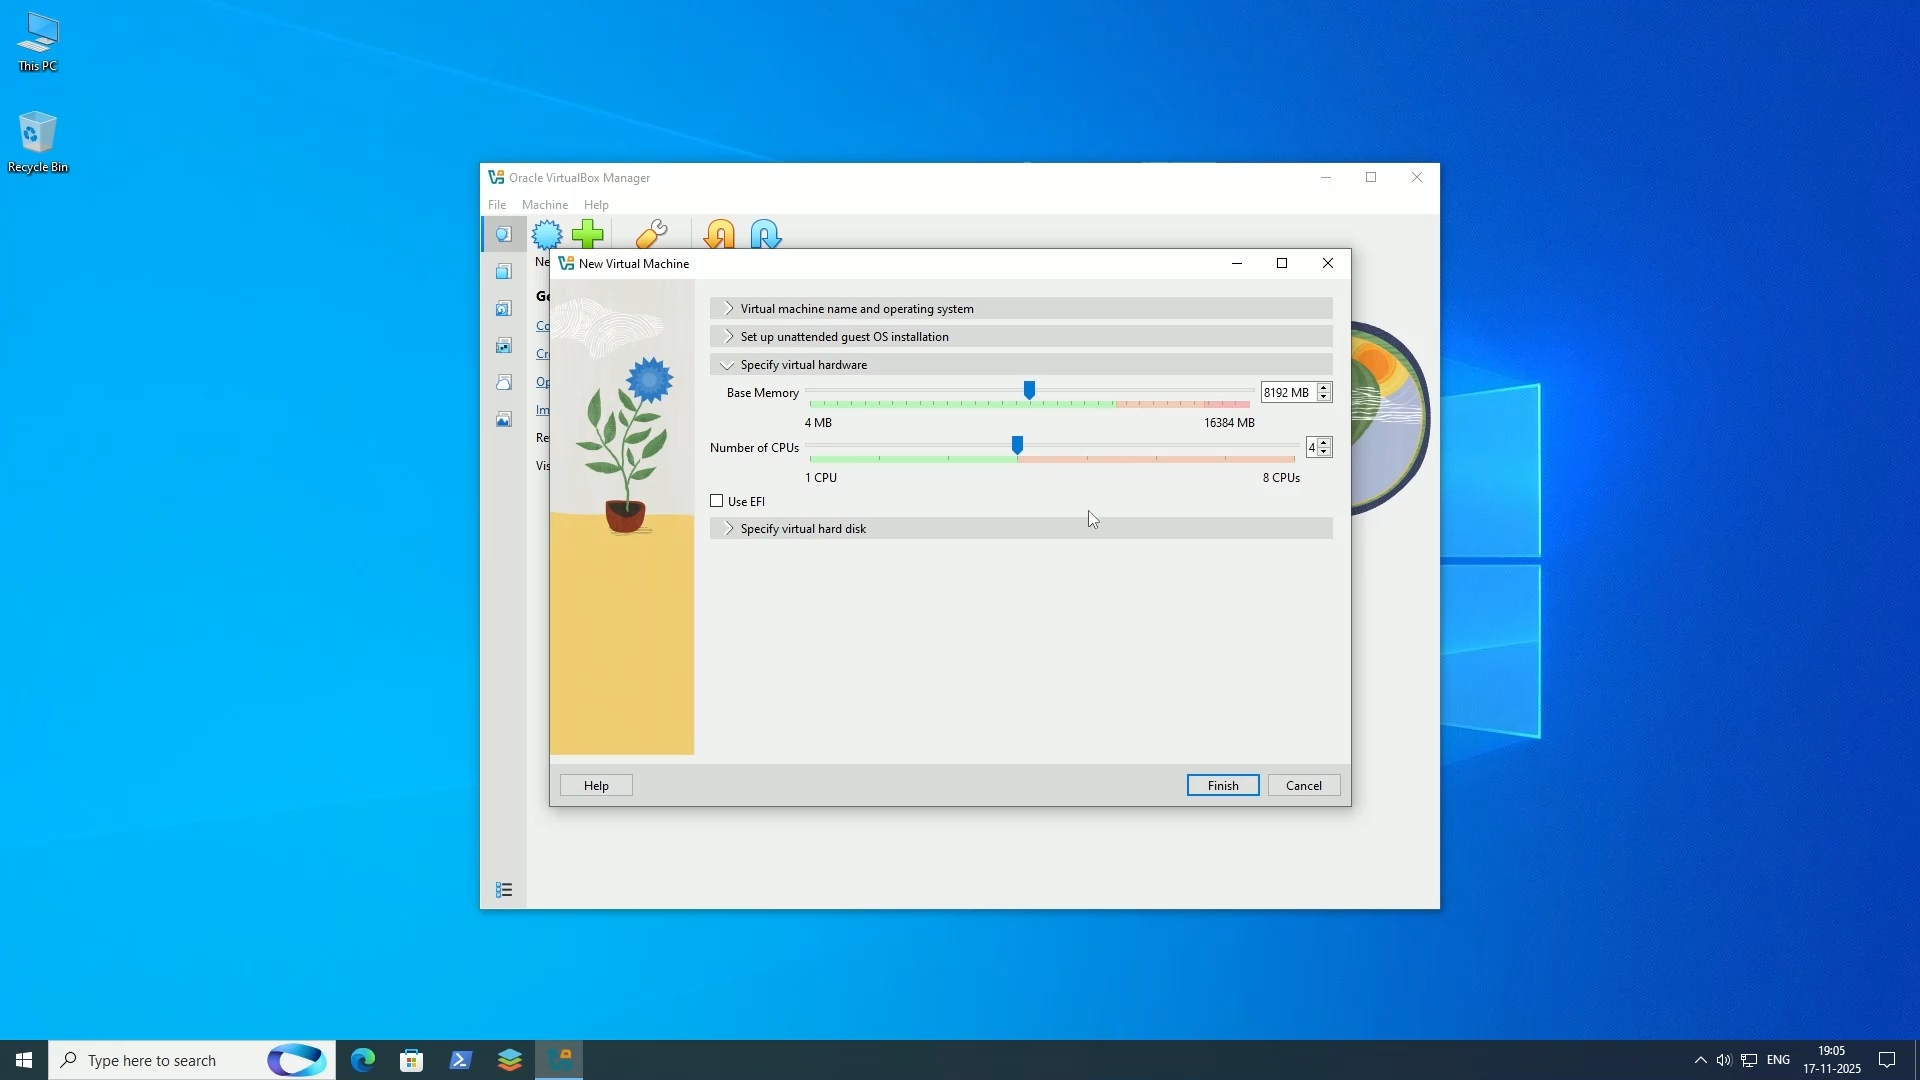Enable the Use EFI checkbox
Viewport: 1920px width, 1080px height.
(717, 501)
